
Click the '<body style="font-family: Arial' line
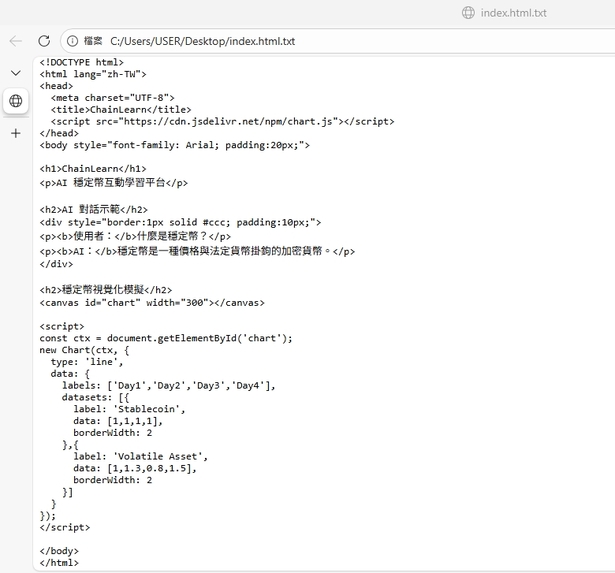coord(175,145)
